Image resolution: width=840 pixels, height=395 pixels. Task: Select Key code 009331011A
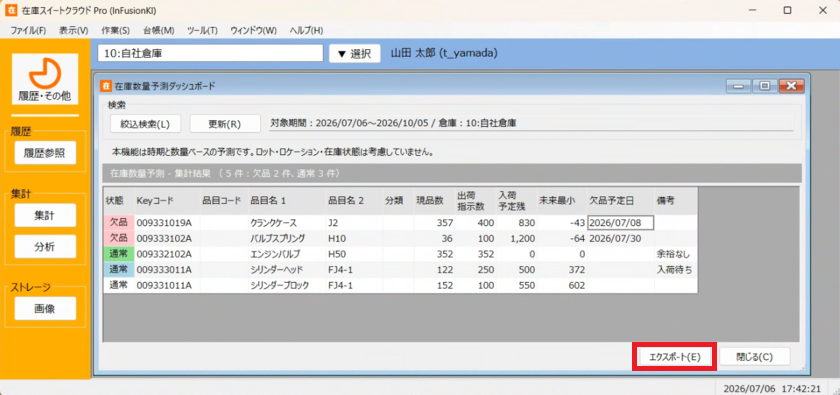tap(167, 285)
